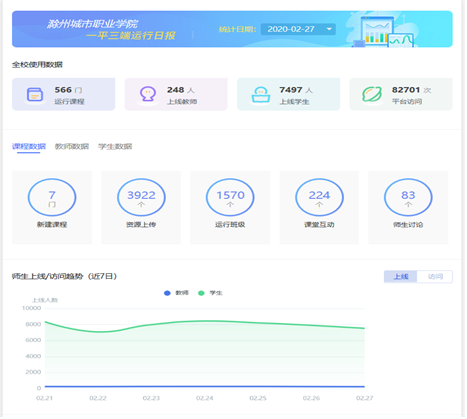
Task: Click the 02.24 point on the chart
Action: pyautogui.click(x=205, y=321)
